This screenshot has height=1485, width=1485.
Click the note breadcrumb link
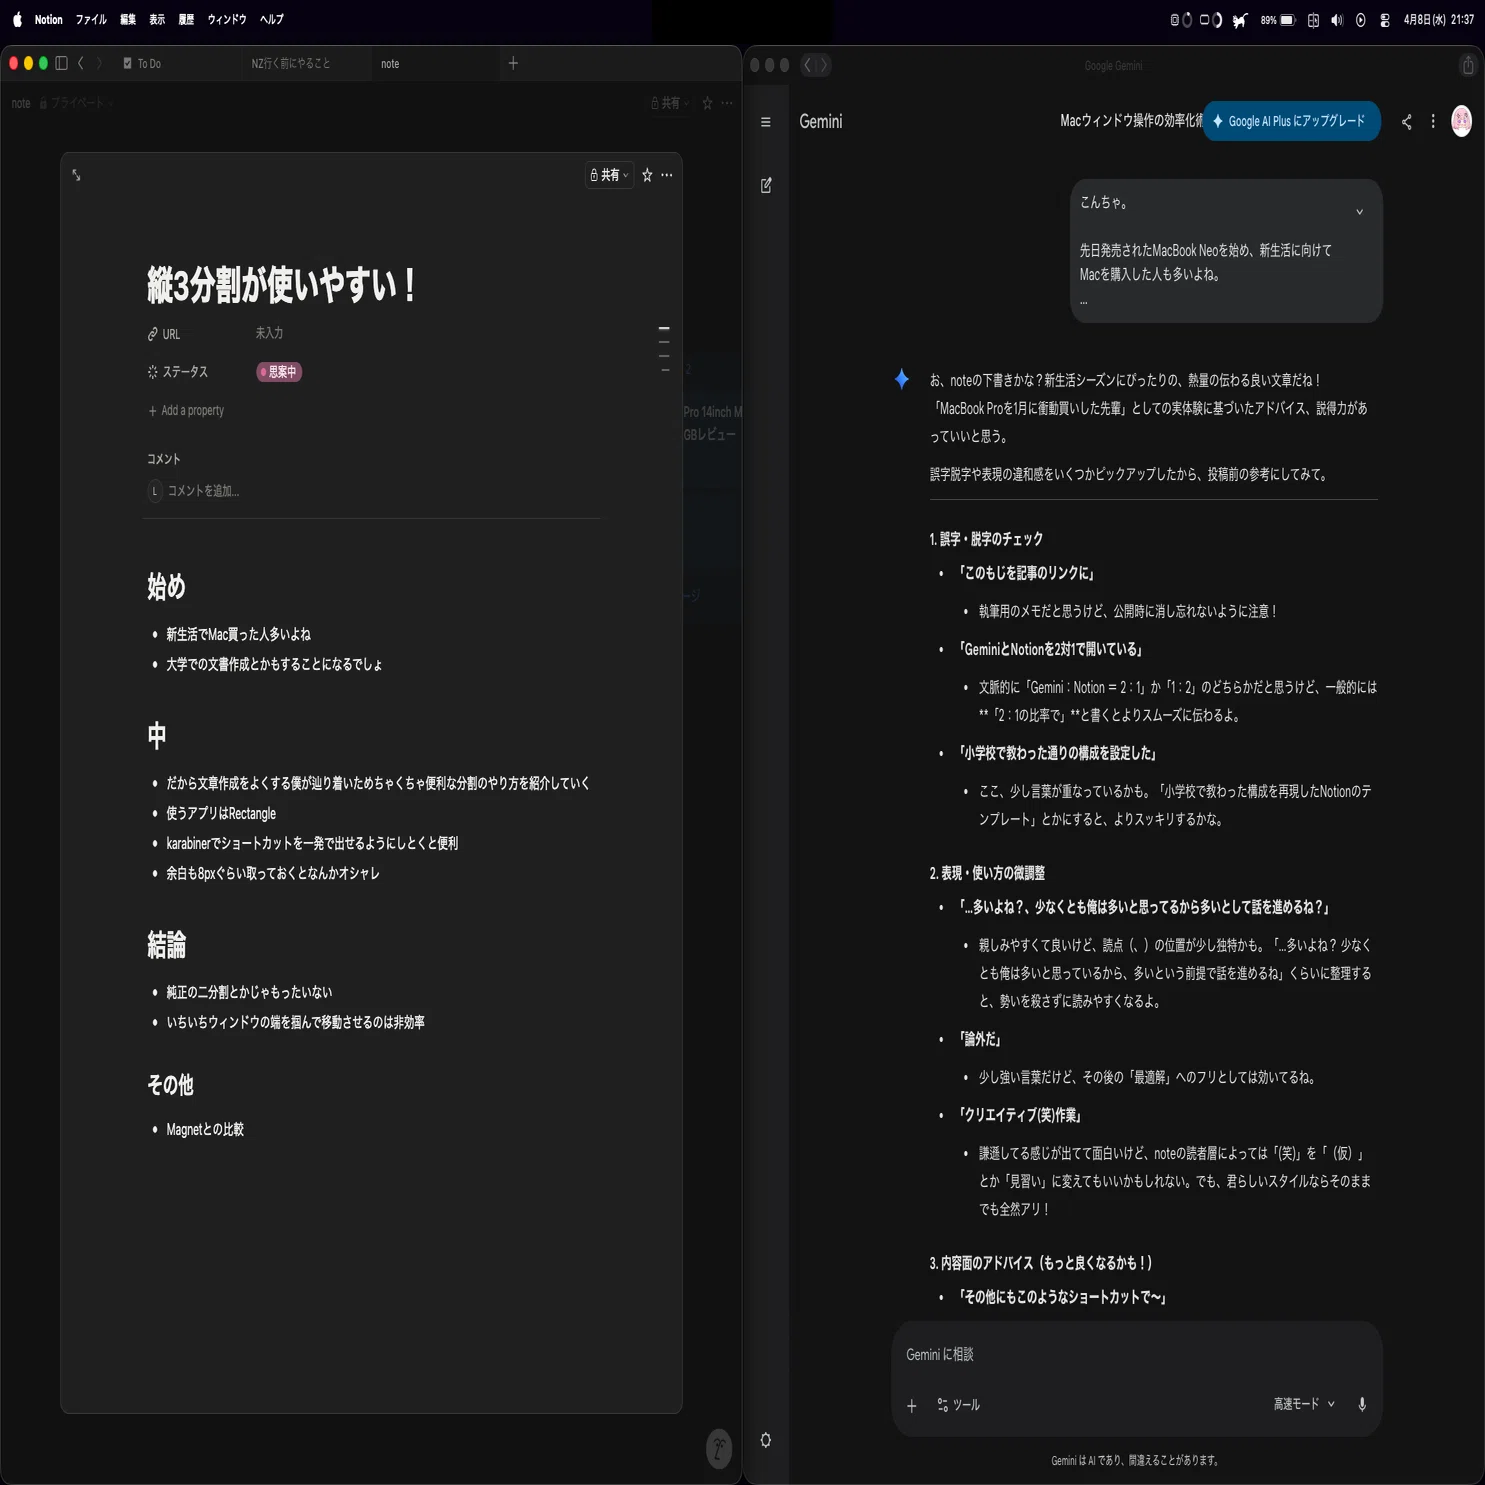(21, 103)
